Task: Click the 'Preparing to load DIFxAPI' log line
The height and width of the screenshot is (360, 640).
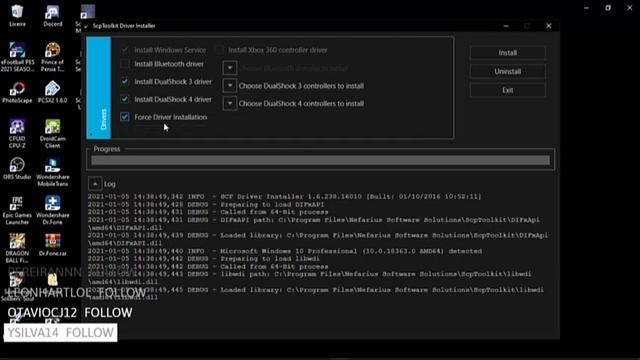Action: click(x=206, y=204)
